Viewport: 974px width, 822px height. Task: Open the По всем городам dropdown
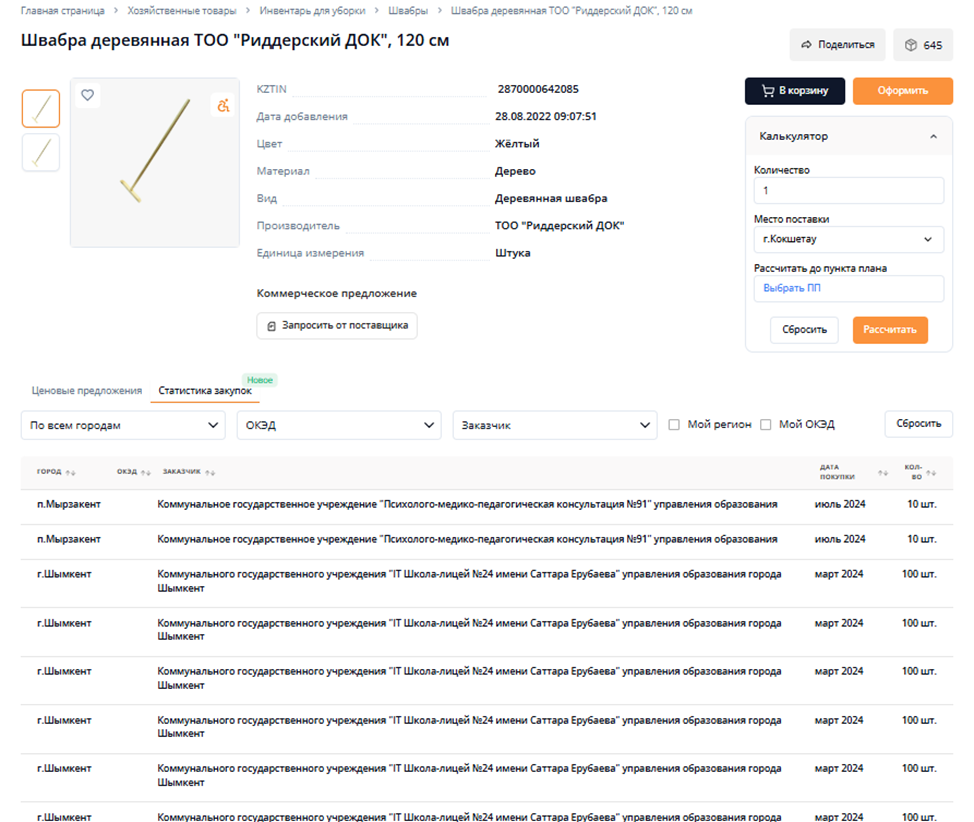coord(123,425)
